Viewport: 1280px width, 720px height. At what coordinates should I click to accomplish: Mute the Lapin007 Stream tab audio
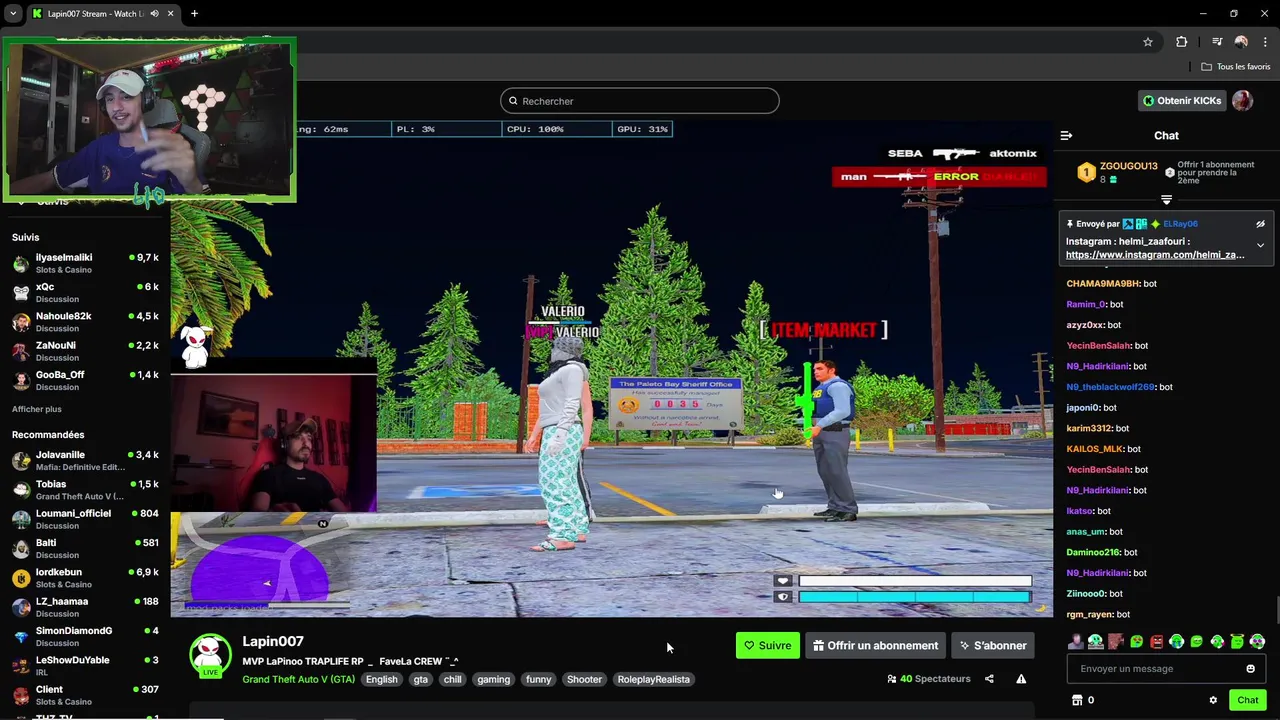[154, 14]
